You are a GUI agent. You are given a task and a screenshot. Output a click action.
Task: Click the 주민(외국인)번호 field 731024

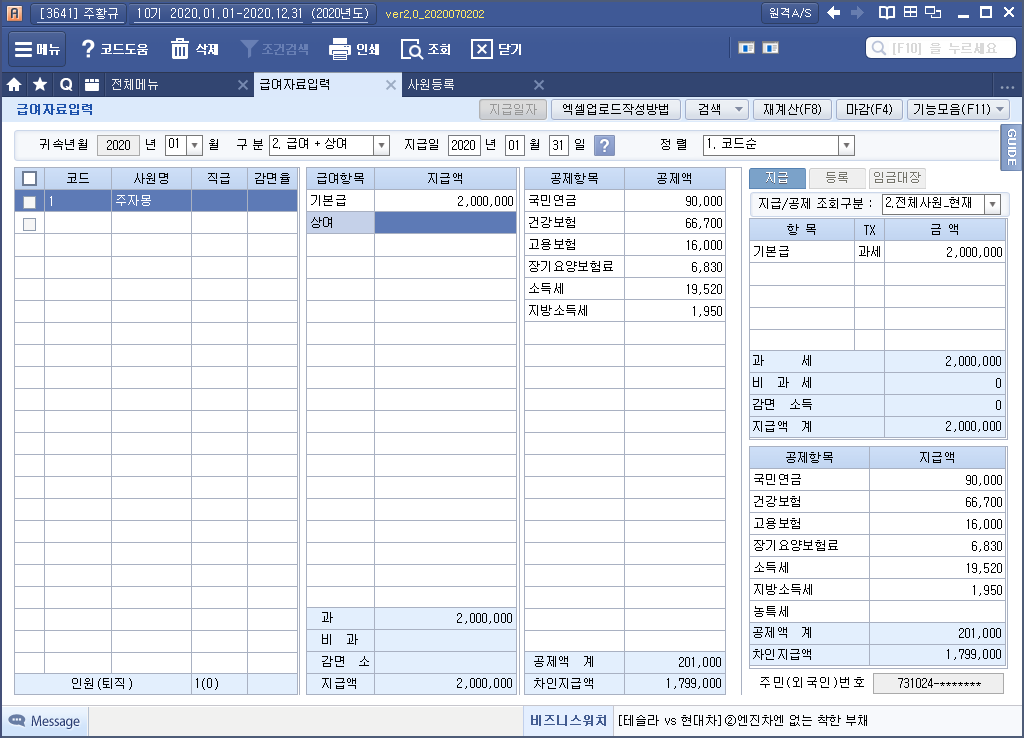click(x=938, y=684)
